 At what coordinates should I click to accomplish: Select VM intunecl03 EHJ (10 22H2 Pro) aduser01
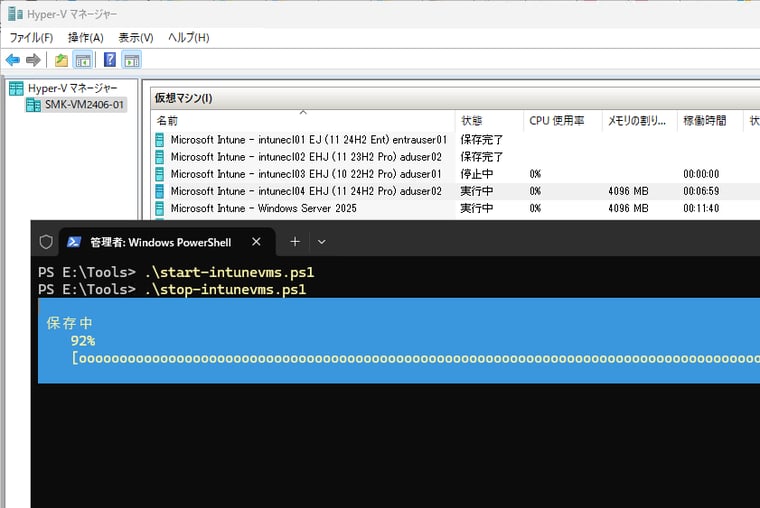coord(306,174)
